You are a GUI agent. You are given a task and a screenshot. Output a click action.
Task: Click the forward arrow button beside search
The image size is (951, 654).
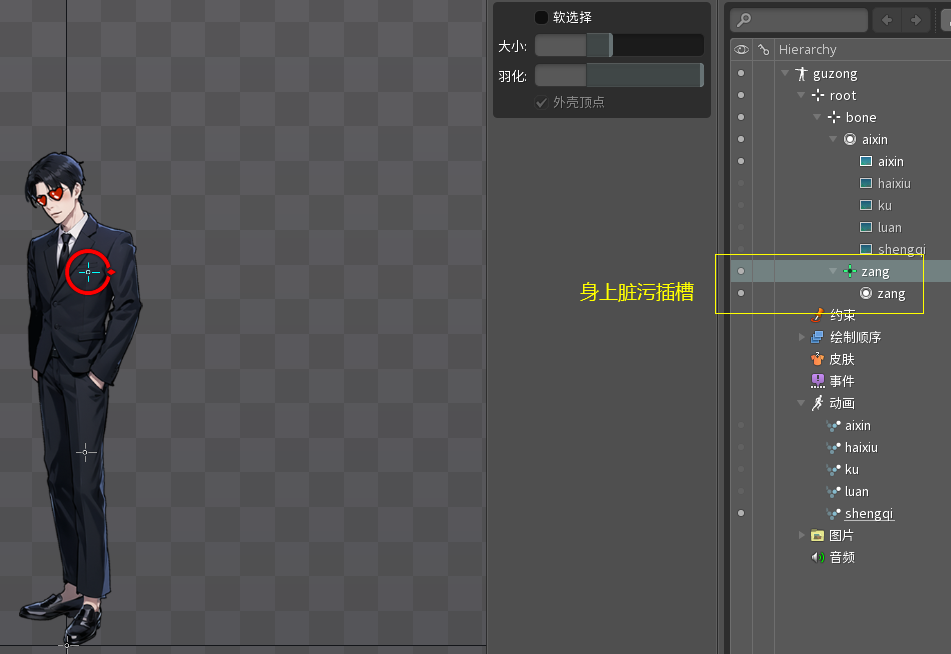coord(914,20)
